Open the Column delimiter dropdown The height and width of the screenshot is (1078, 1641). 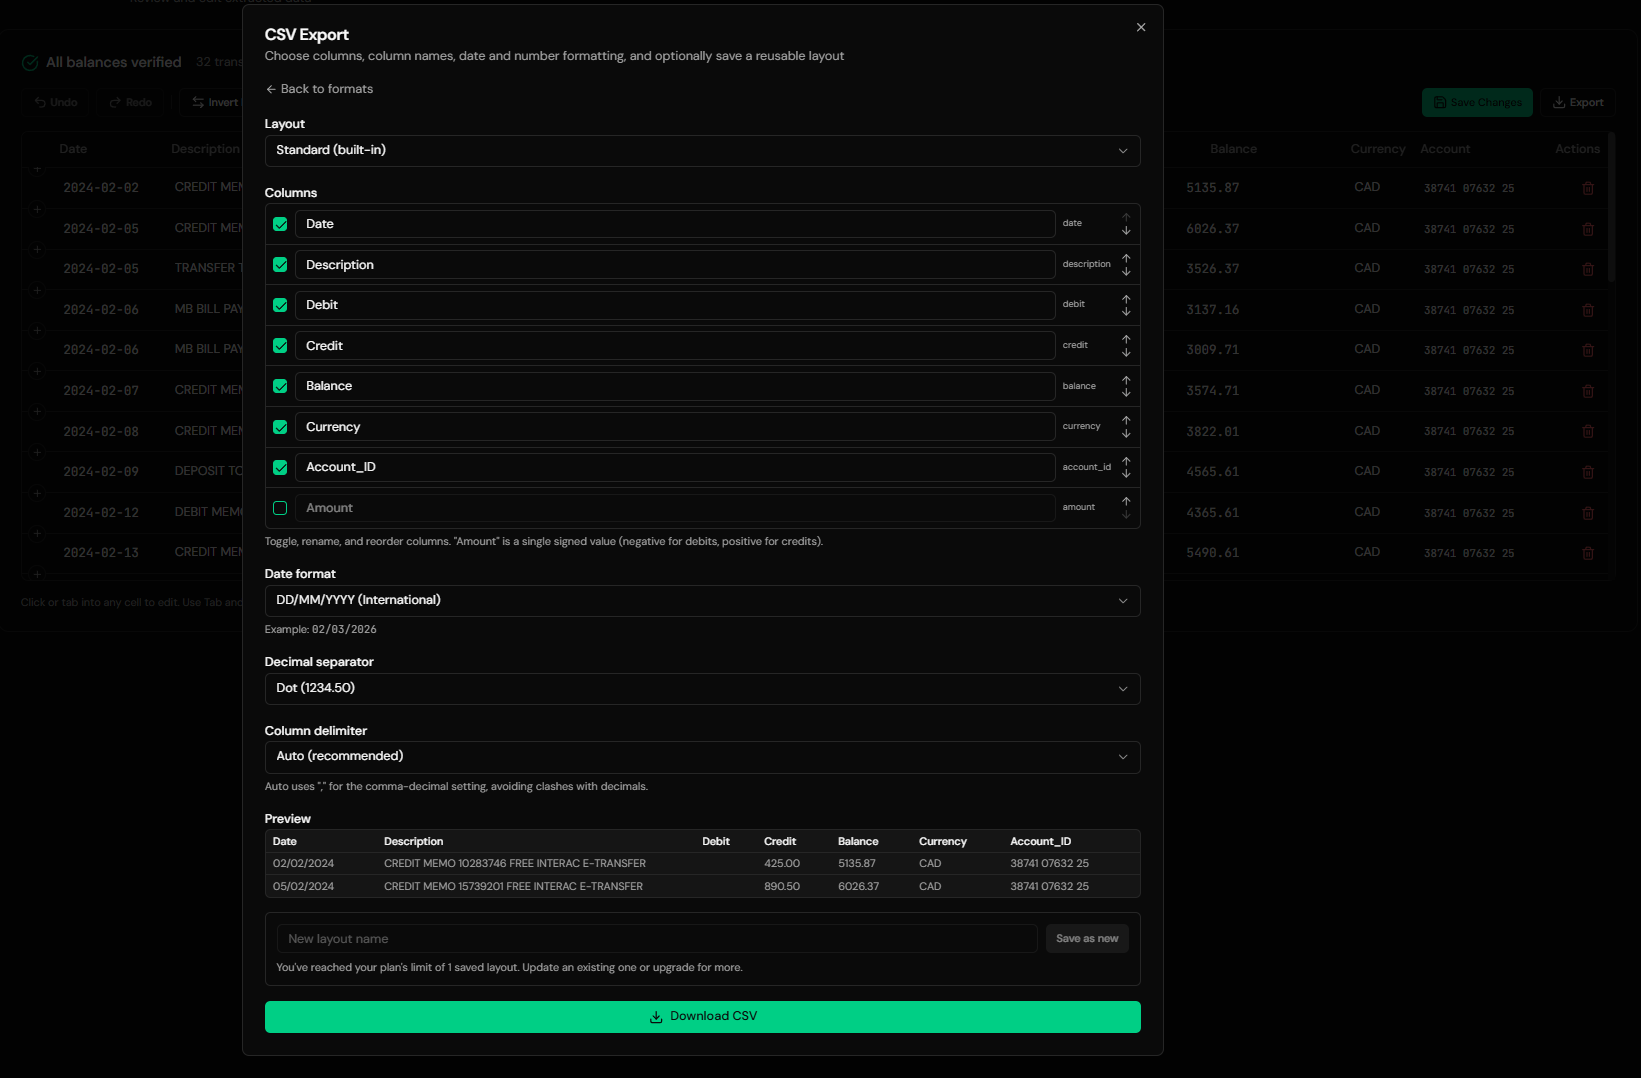click(x=702, y=757)
